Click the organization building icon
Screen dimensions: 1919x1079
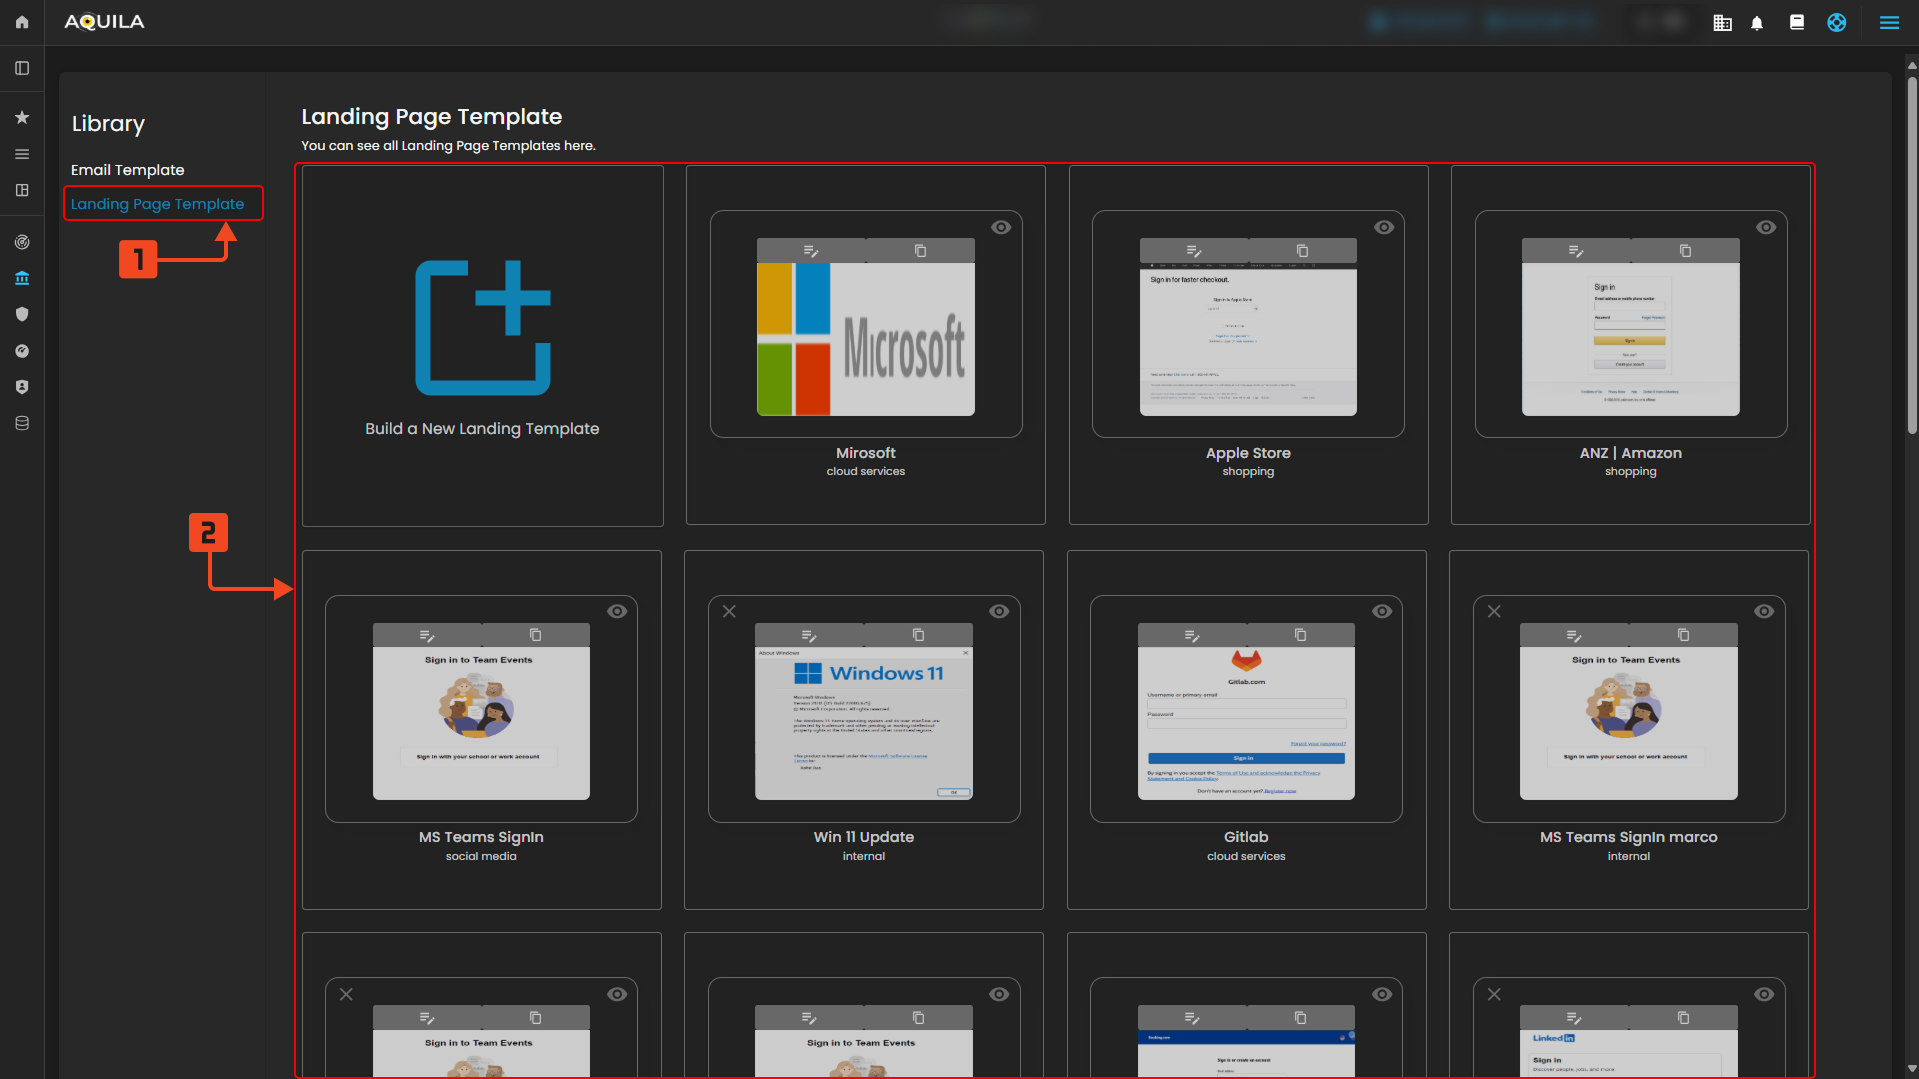[x=1722, y=23]
